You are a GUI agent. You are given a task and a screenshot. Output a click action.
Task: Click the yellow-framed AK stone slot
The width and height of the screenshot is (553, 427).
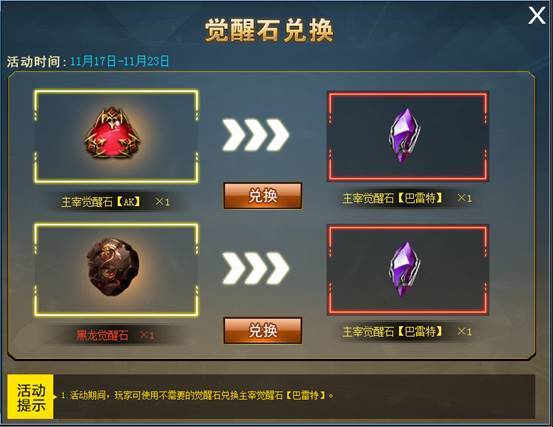coord(116,136)
